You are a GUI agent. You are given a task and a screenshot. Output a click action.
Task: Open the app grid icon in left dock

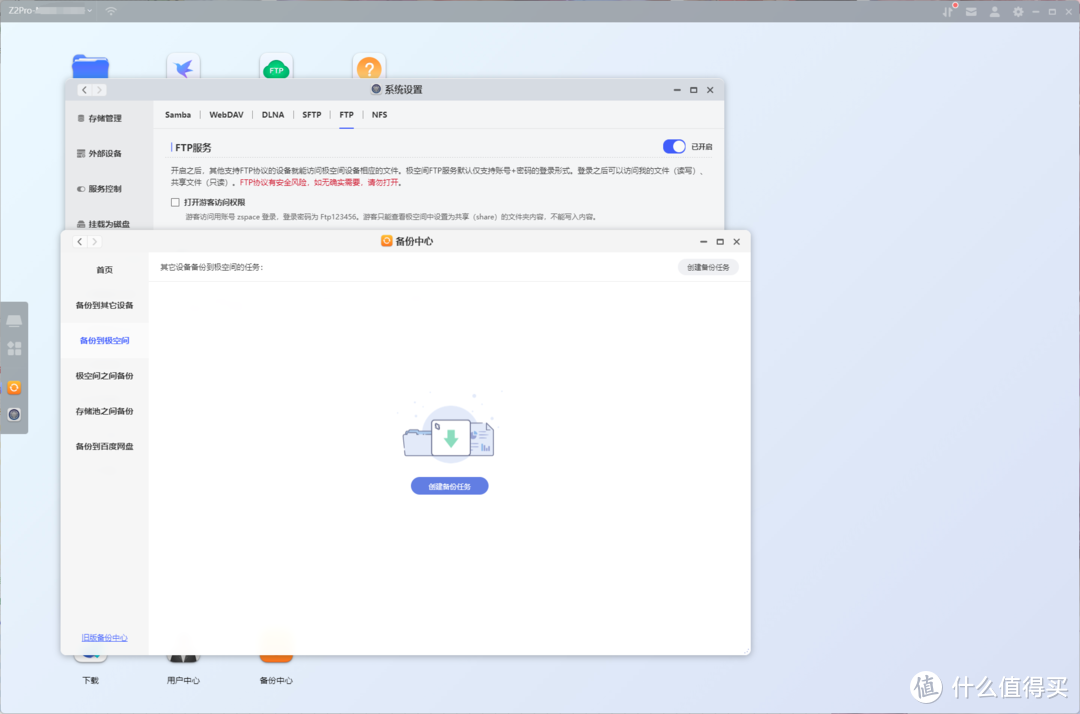[x=14, y=348]
